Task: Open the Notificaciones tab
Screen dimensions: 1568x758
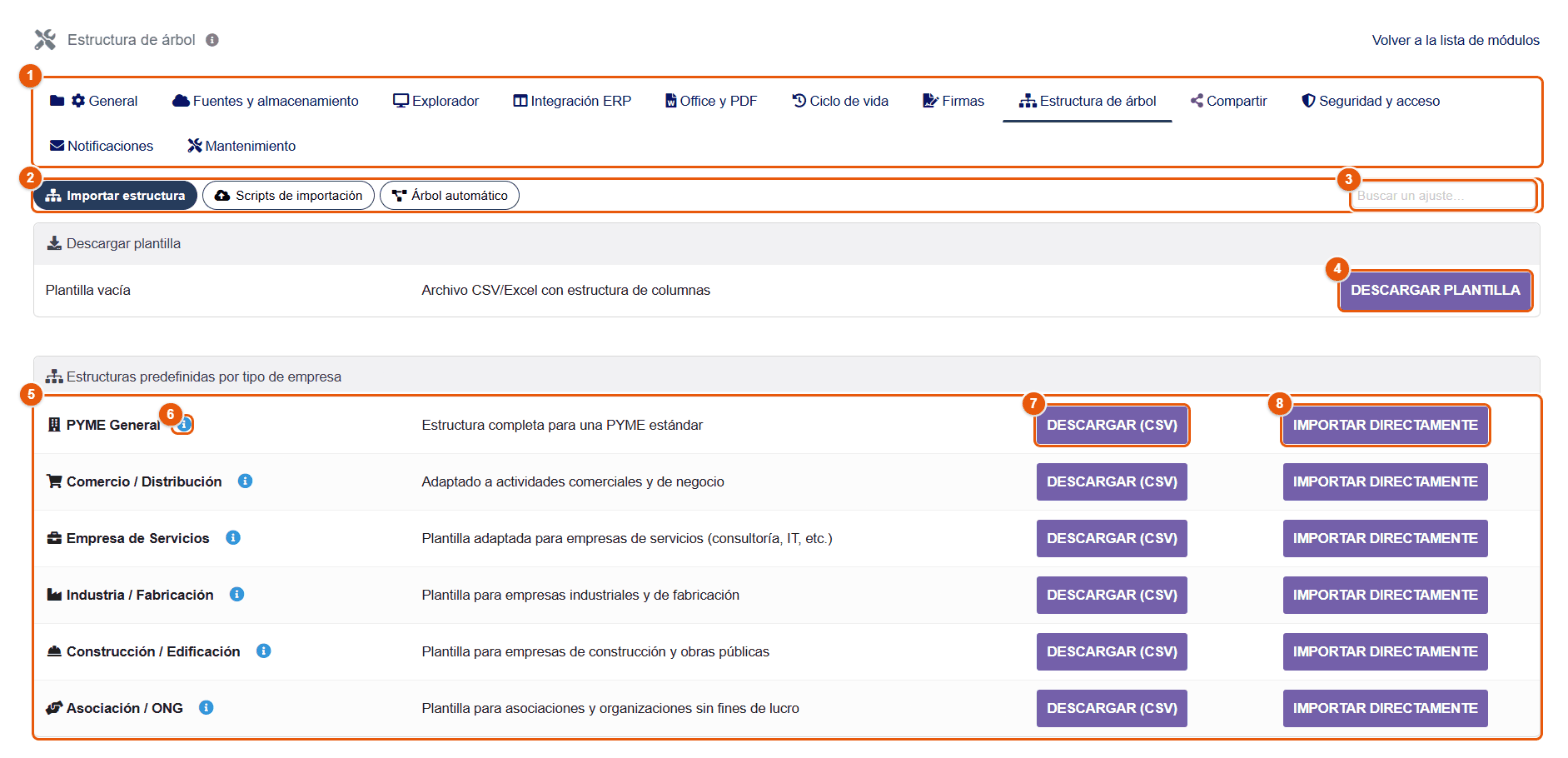Action: click(101, 146)
